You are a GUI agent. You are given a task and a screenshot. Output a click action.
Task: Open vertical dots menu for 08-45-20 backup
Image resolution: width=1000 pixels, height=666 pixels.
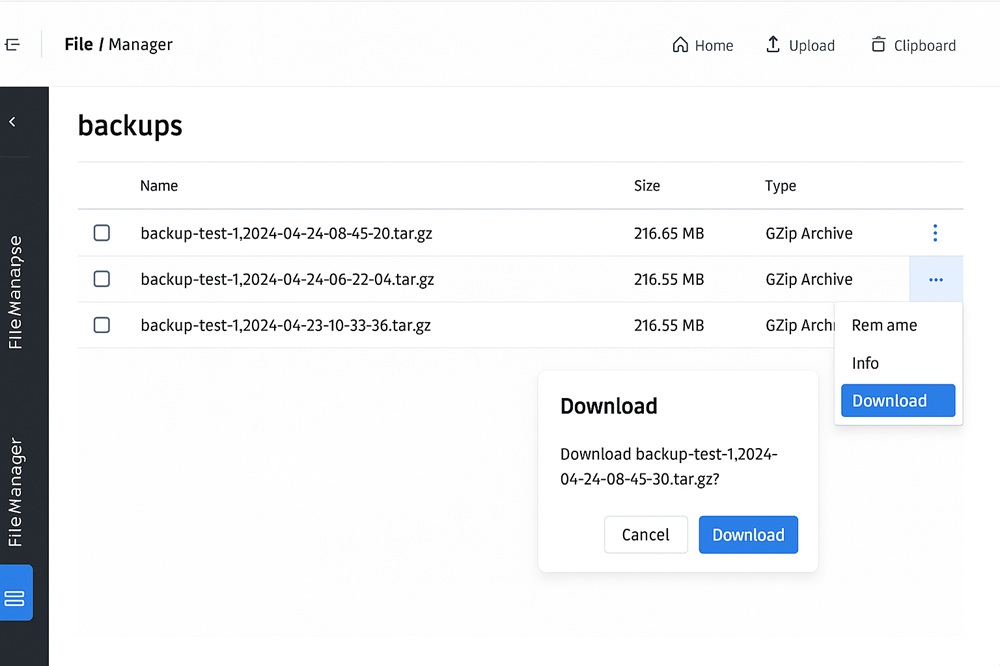[x=935, y=233]
